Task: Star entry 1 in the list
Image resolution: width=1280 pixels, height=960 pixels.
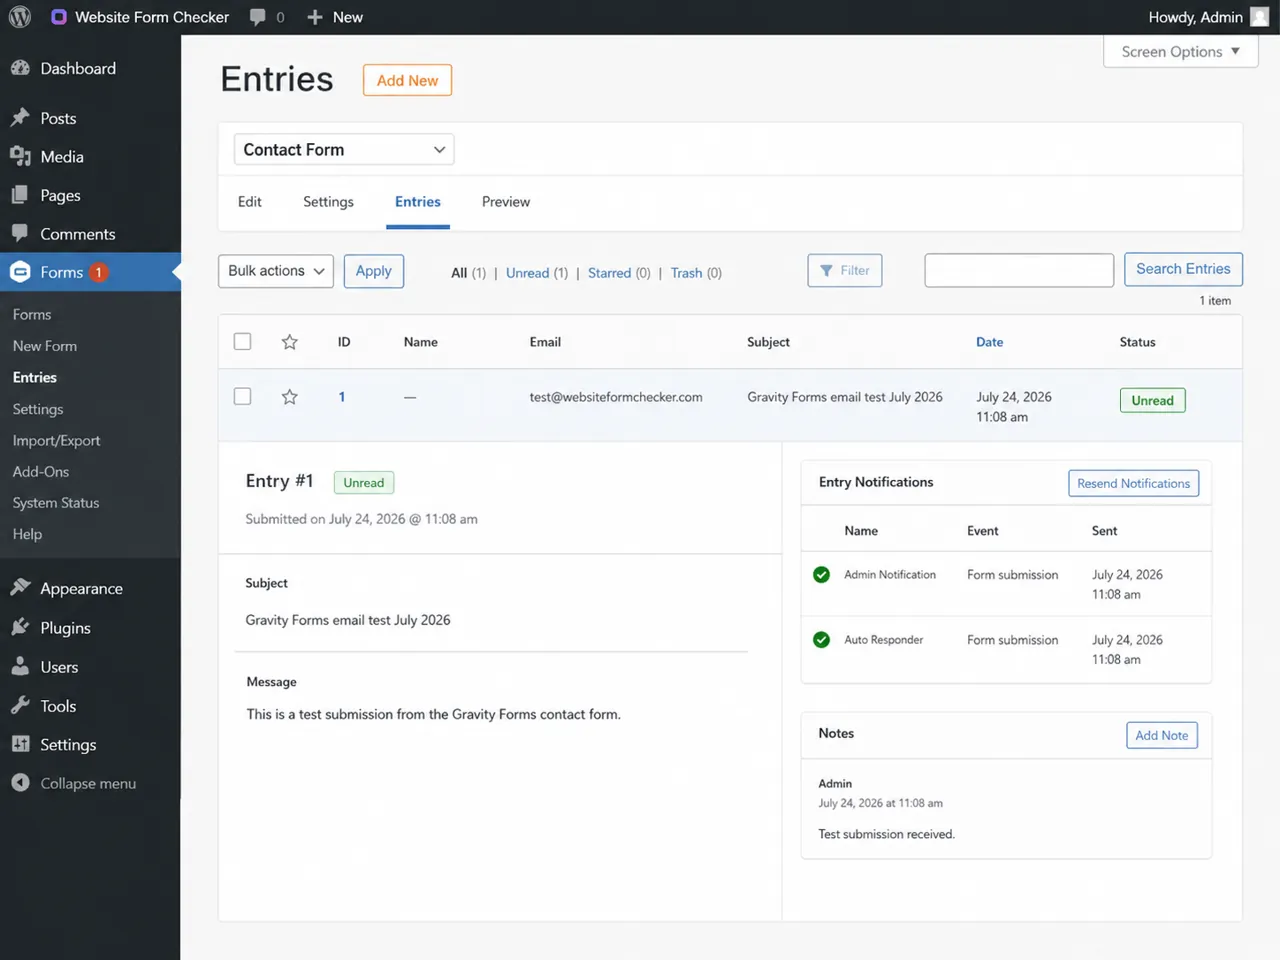Action: [290, 397]
